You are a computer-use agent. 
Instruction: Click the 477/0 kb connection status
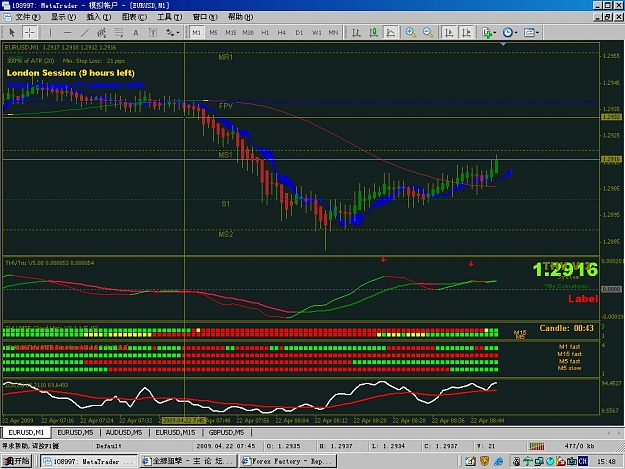pos(579,446)
